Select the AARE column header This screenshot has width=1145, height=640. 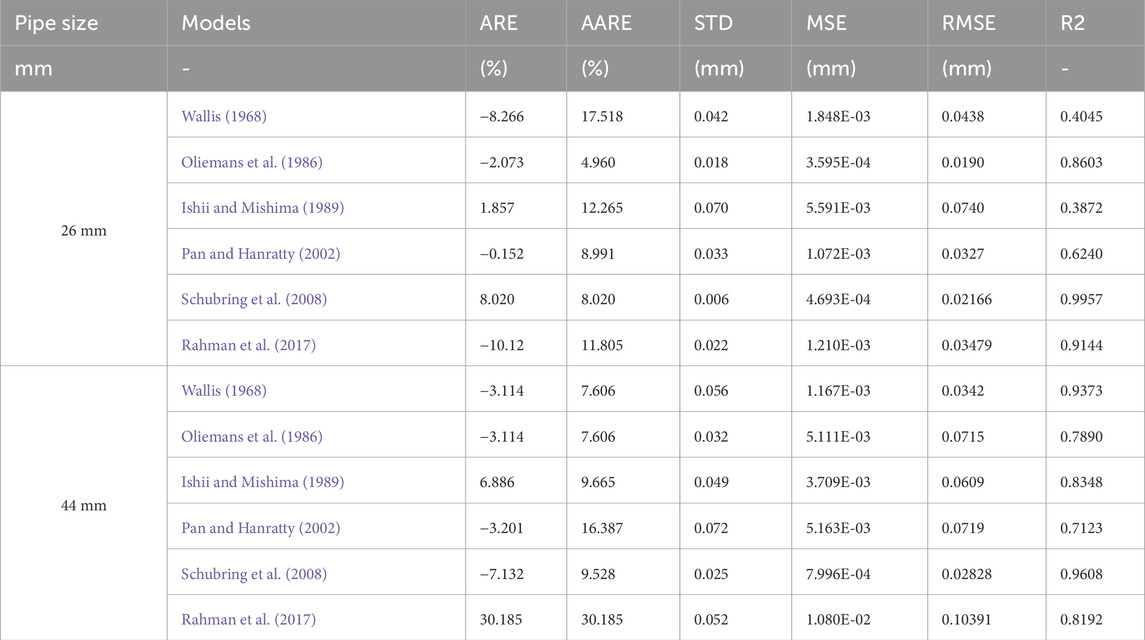[606, 23]
